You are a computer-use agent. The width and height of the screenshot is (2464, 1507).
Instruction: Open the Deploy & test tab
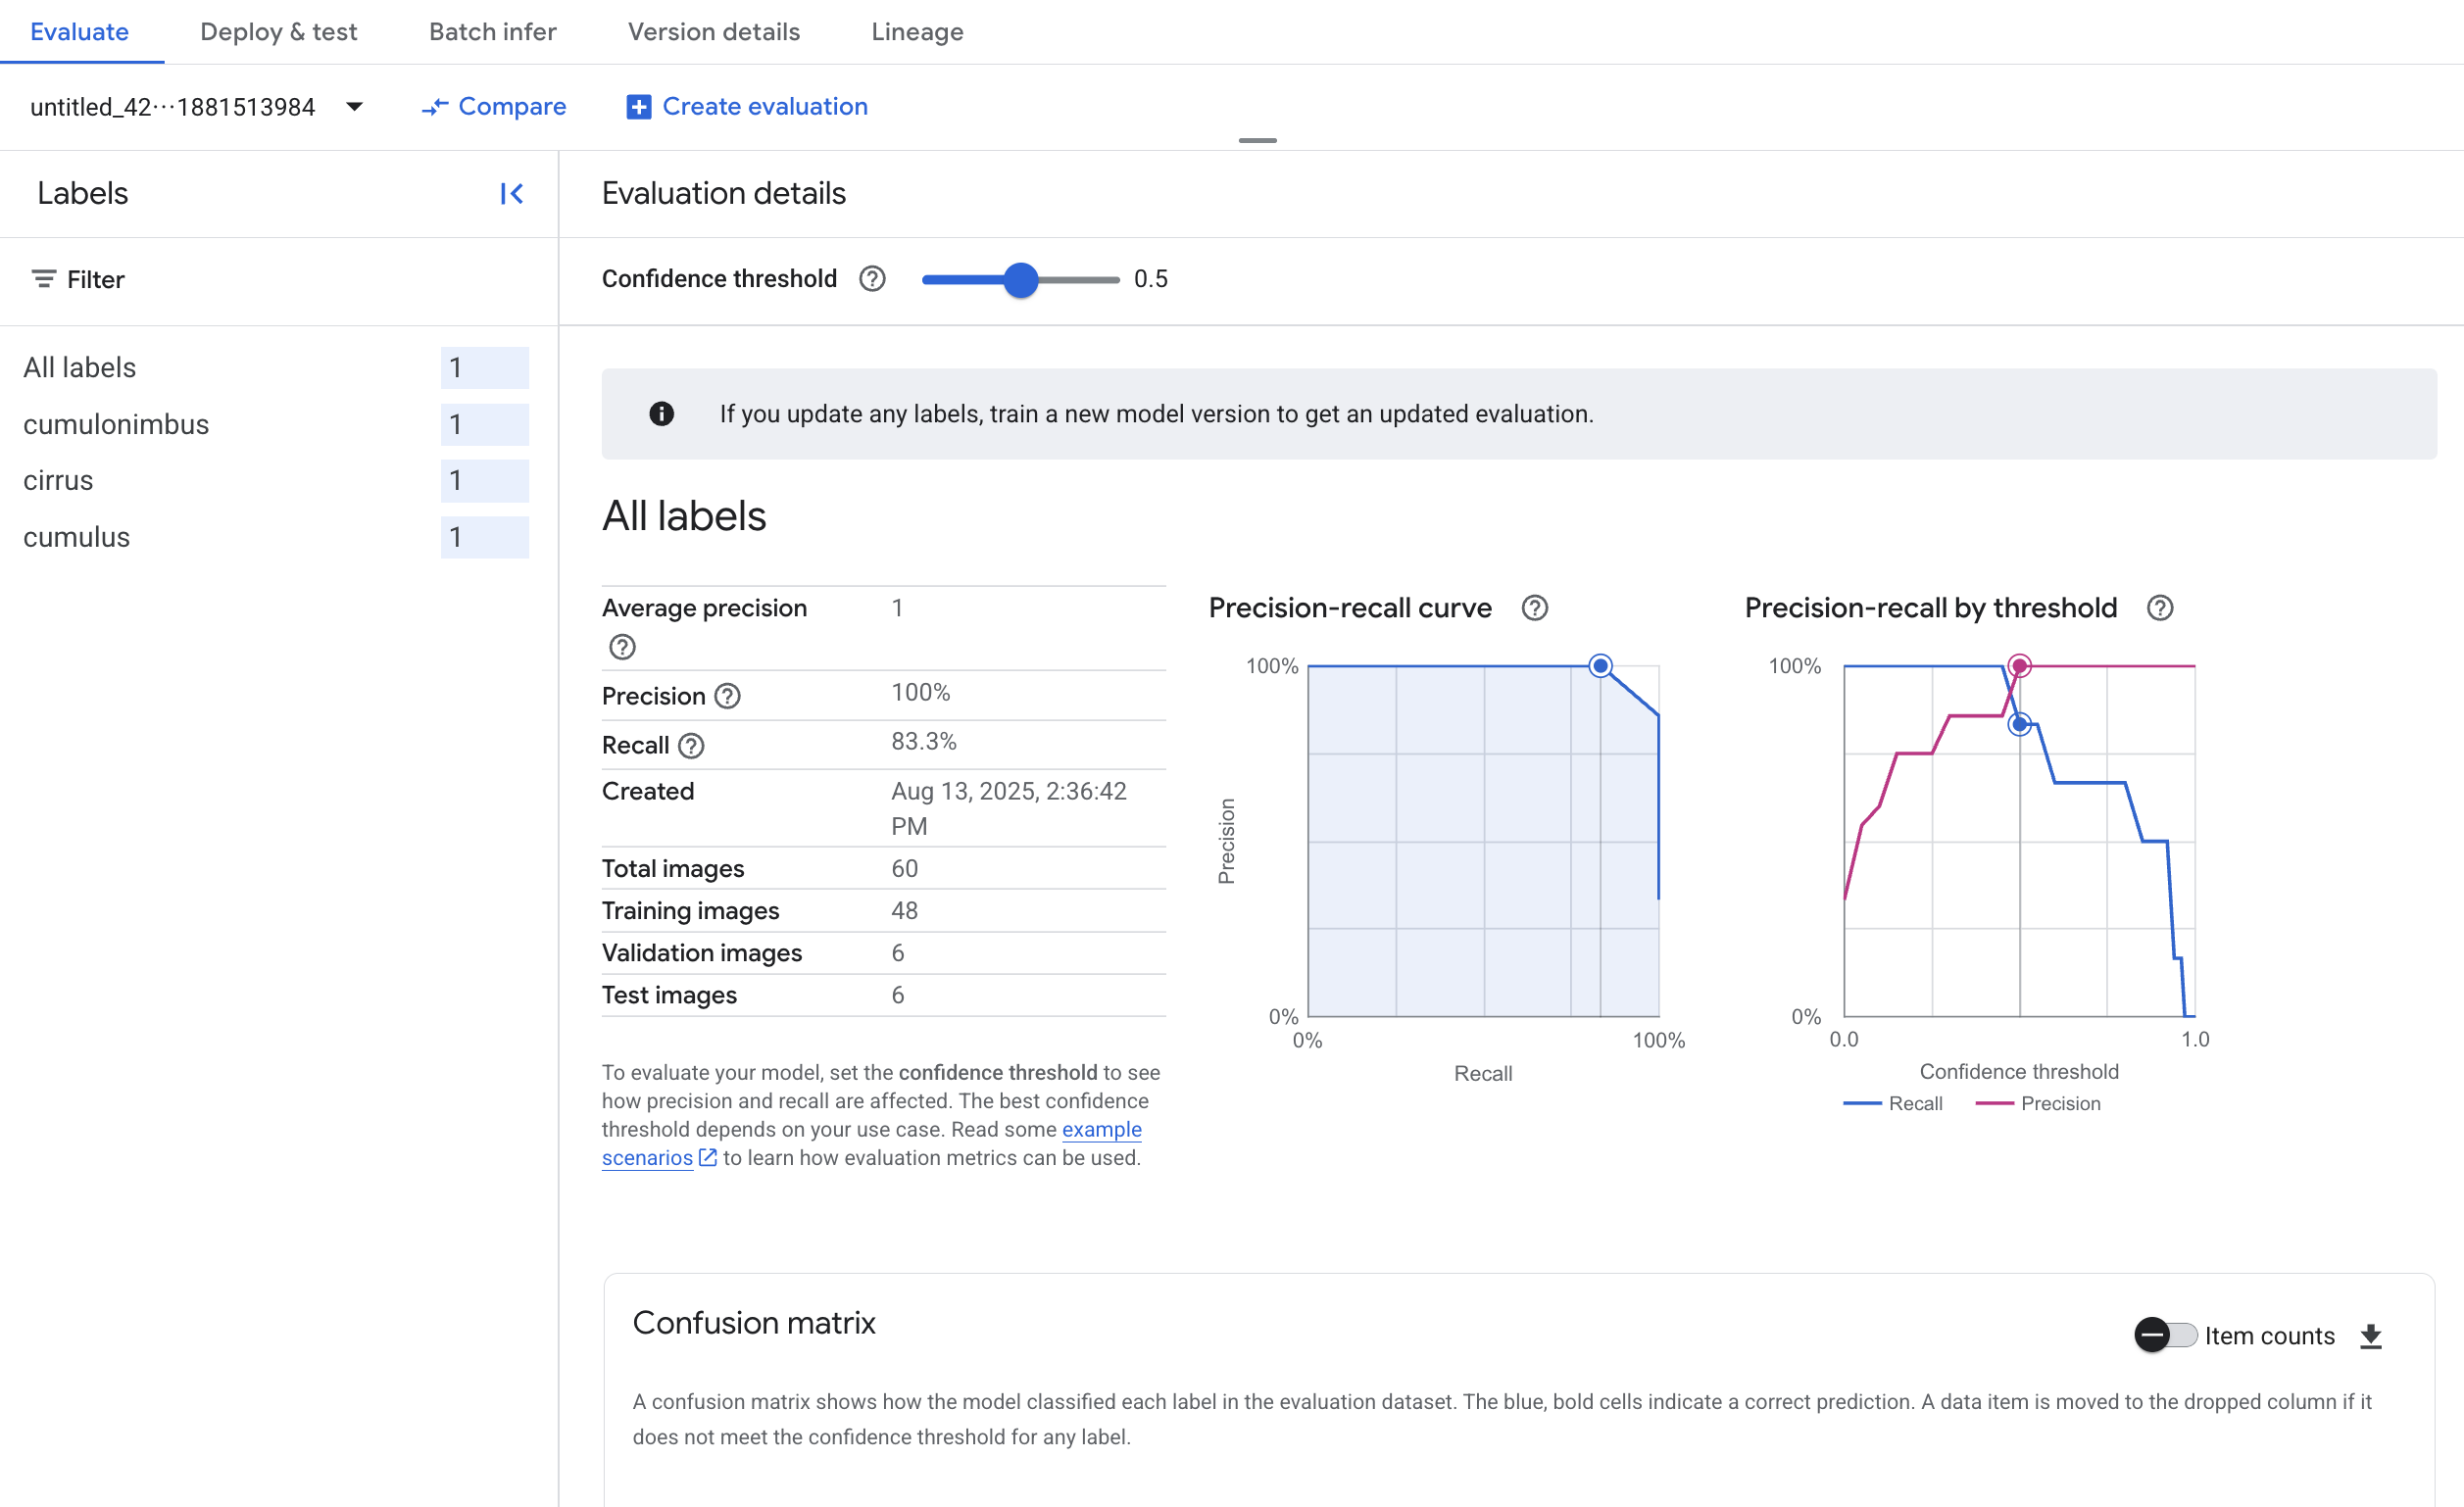tap(278, 32)
